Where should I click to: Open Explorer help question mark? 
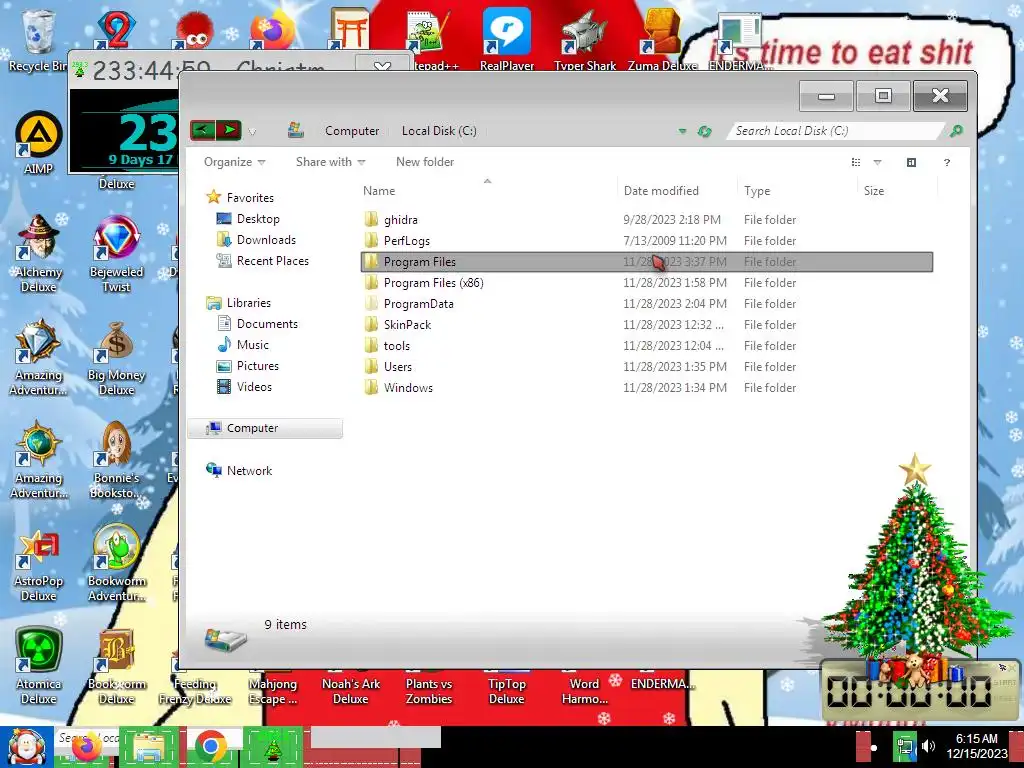click(947, 162)
